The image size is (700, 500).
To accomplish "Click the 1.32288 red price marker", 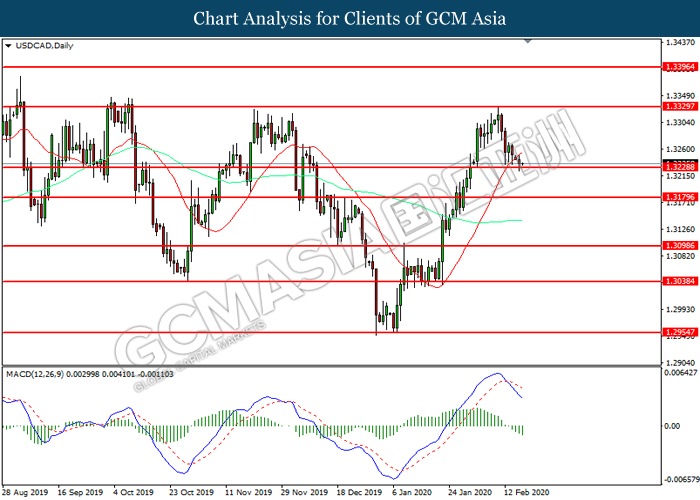I will point(680,168).
